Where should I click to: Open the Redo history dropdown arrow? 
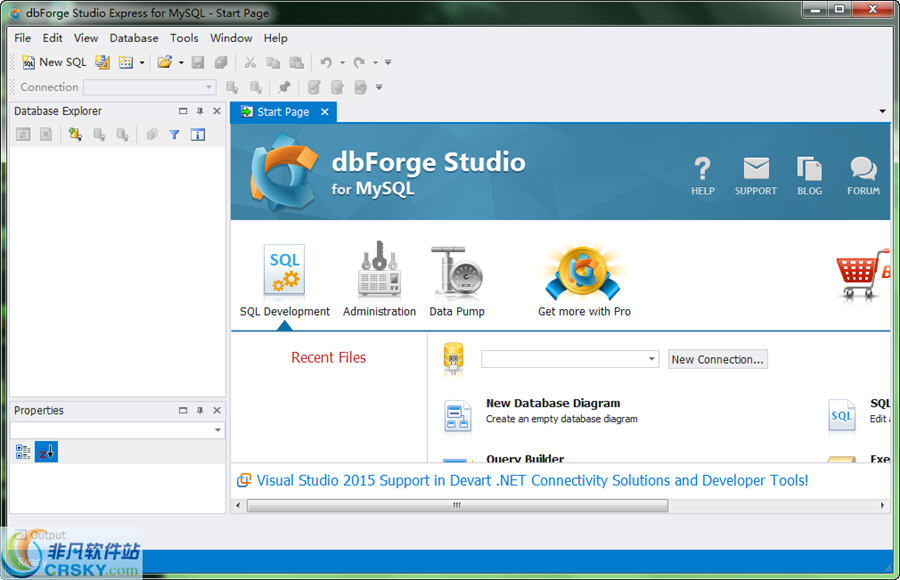click(375, 62)
